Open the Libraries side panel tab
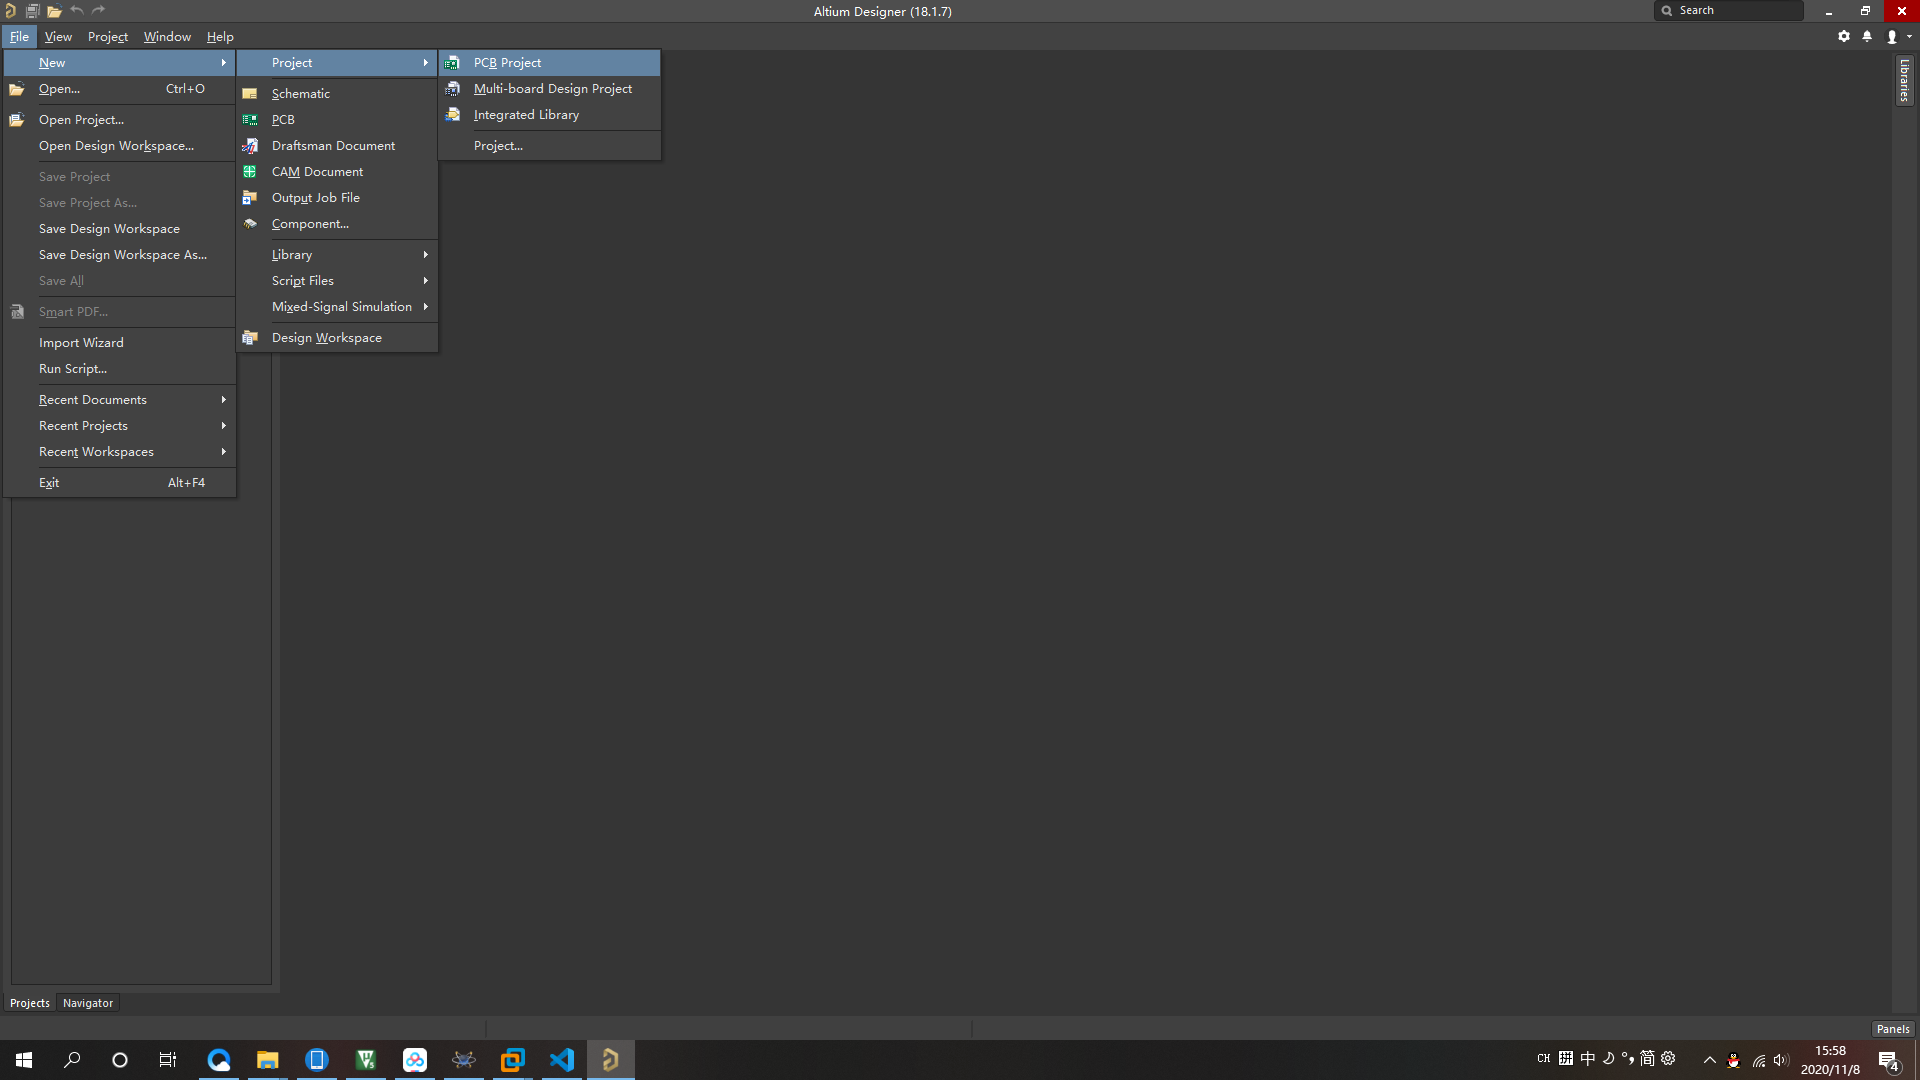Screen dimensions: 1920x1080 (1905, 80)
